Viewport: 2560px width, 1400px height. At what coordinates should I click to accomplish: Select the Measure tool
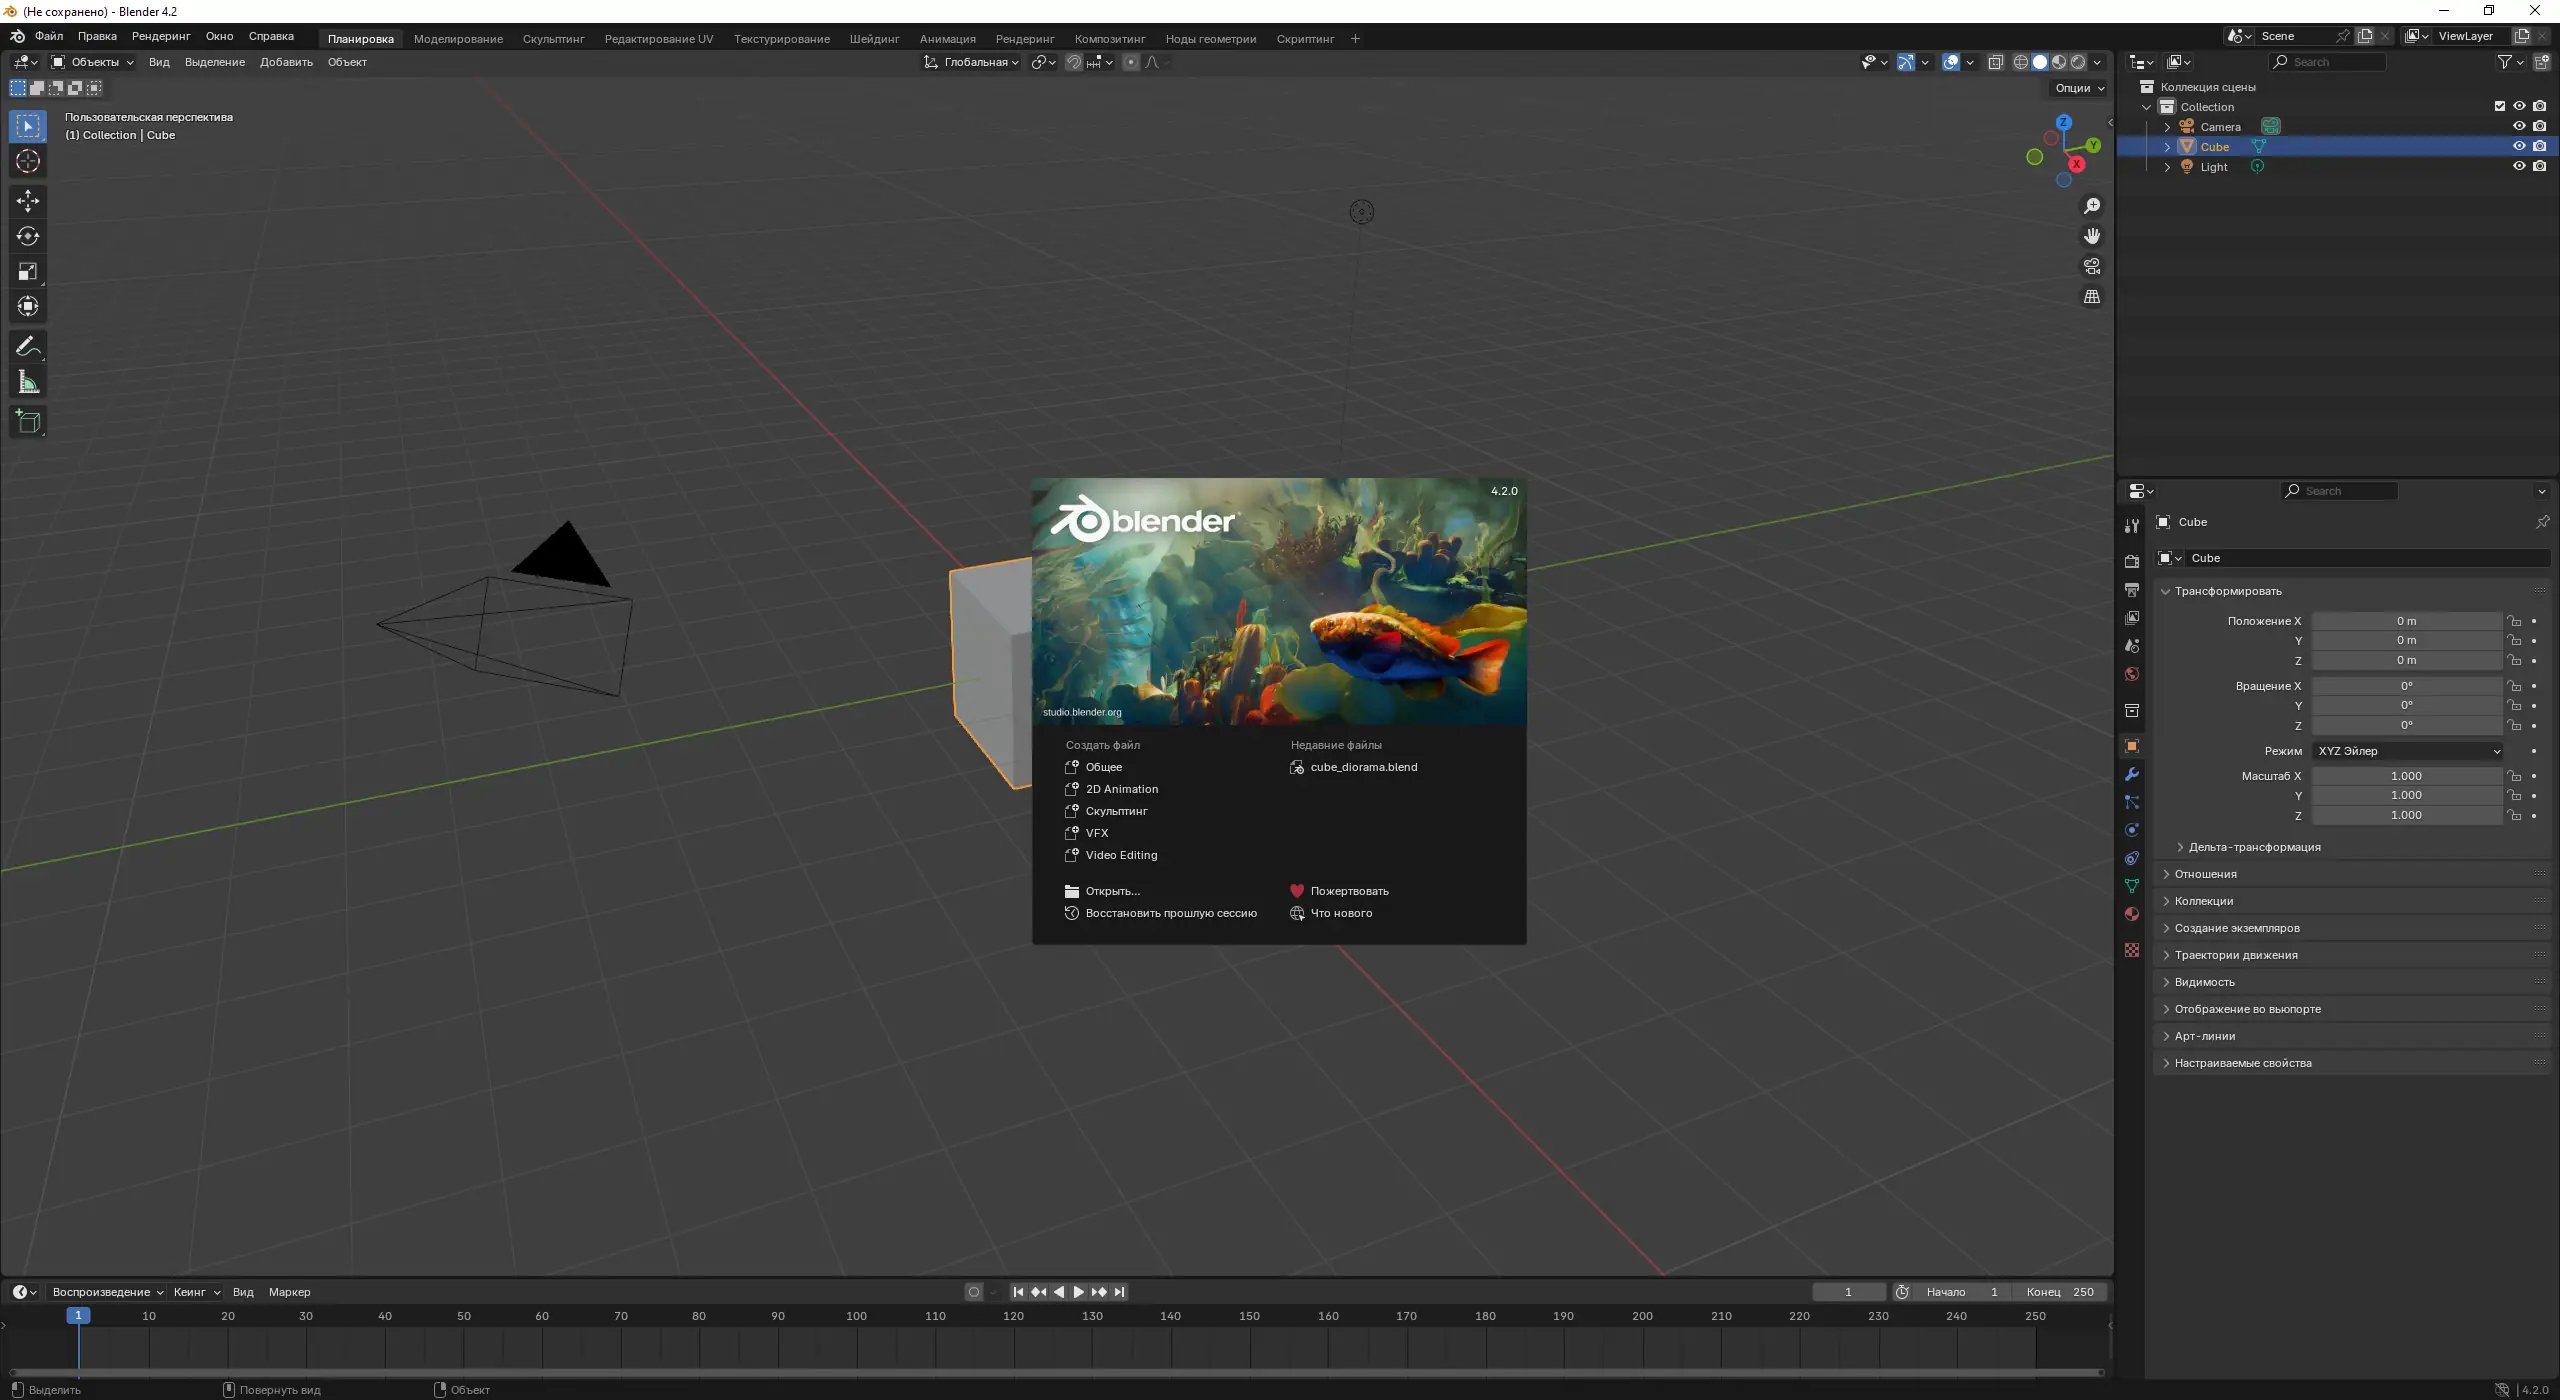coord(28,382)
